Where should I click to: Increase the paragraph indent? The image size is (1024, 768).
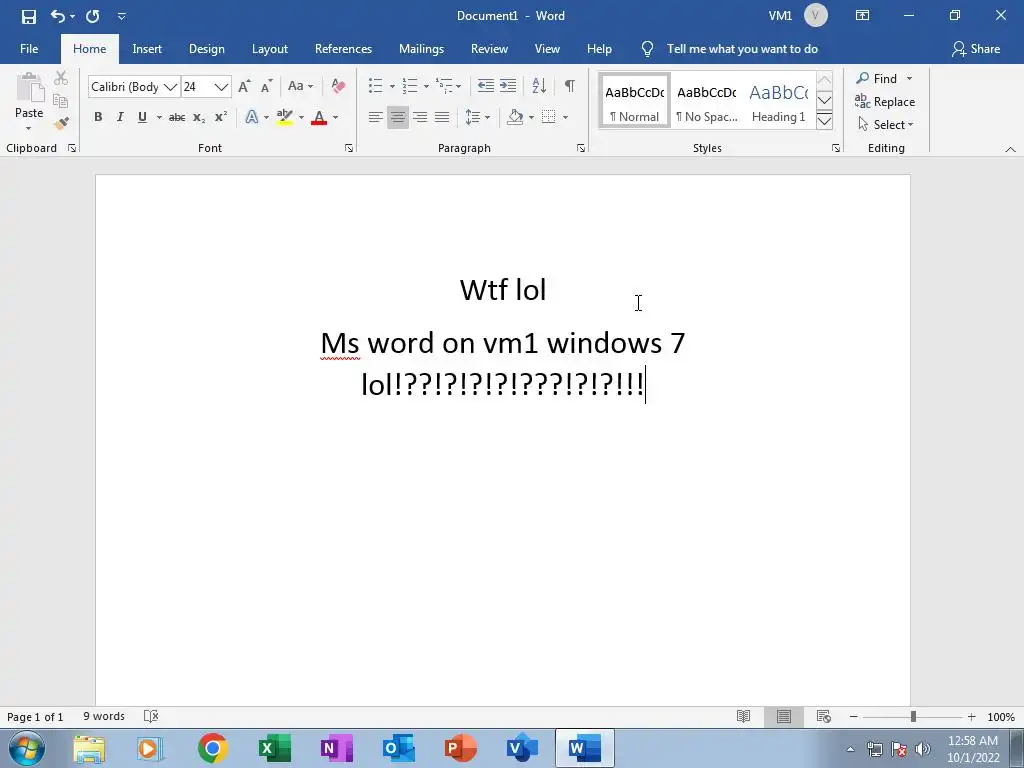click(x=508, y=86)
